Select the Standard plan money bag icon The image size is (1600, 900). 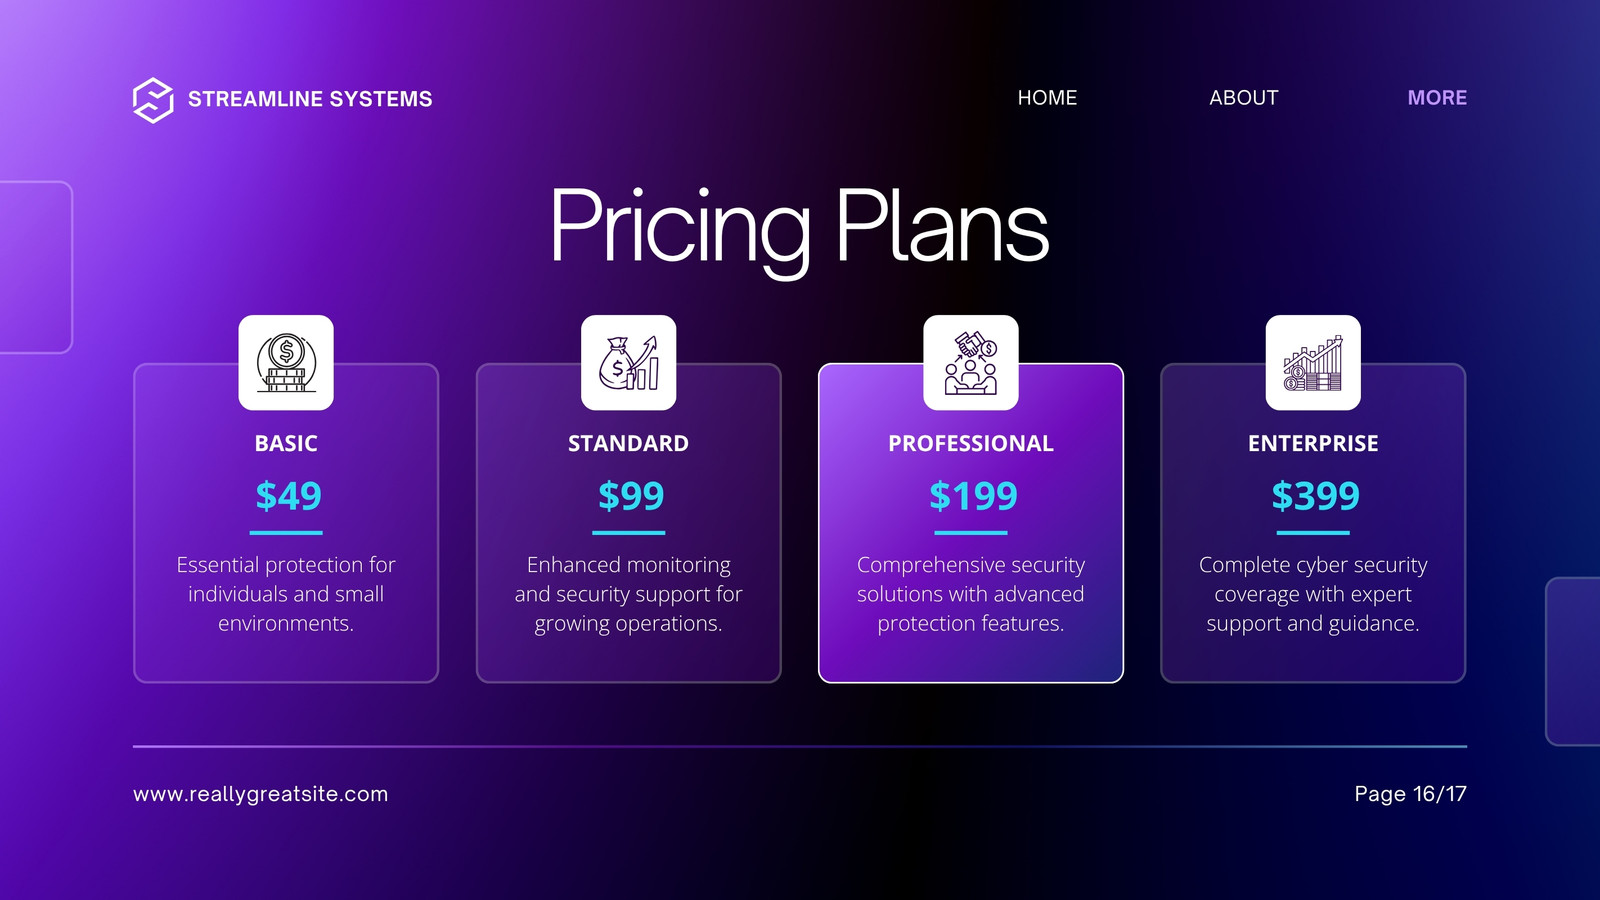point(629,363)
